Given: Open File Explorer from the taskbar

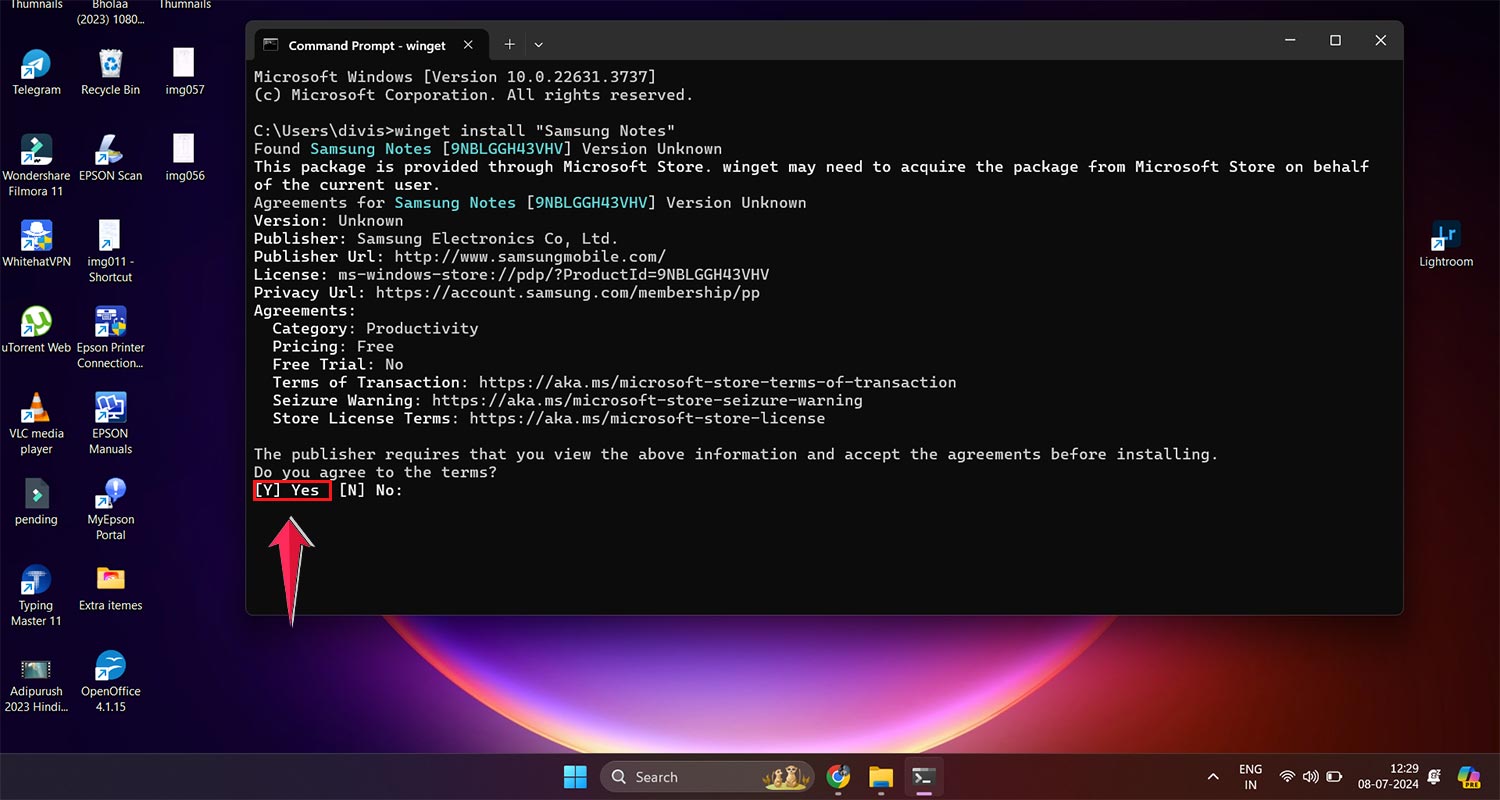Looking at the screenshot, I should coord(880,777).
